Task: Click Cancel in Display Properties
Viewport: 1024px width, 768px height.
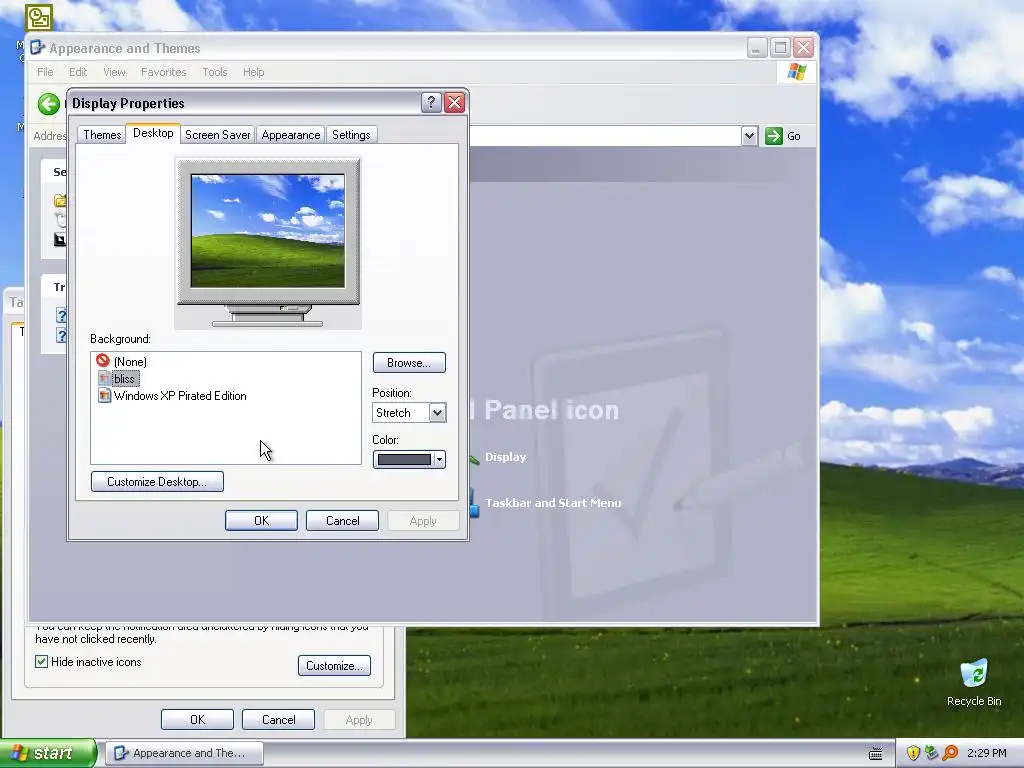Action: (x=342, y=520)
